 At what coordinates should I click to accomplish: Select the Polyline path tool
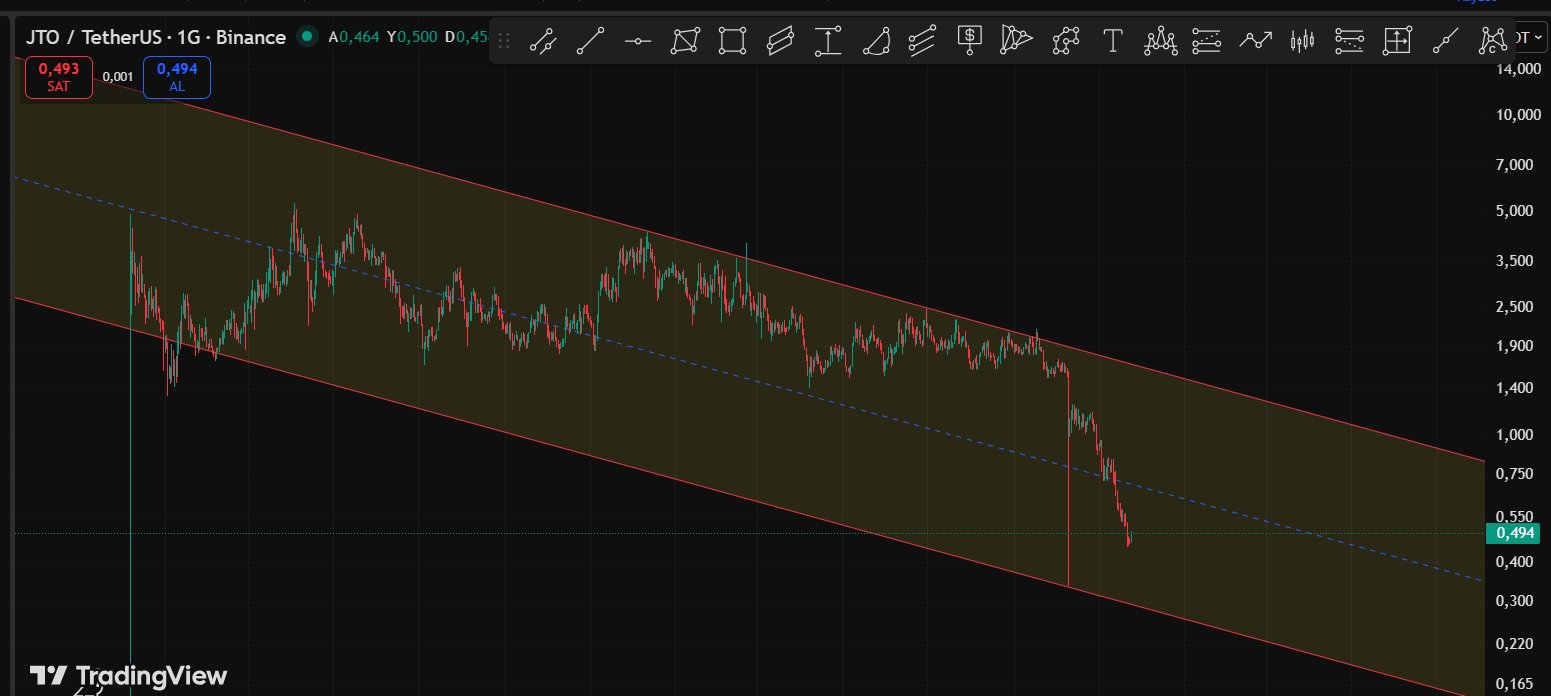pyautogui.click(x=1065, y=41)
